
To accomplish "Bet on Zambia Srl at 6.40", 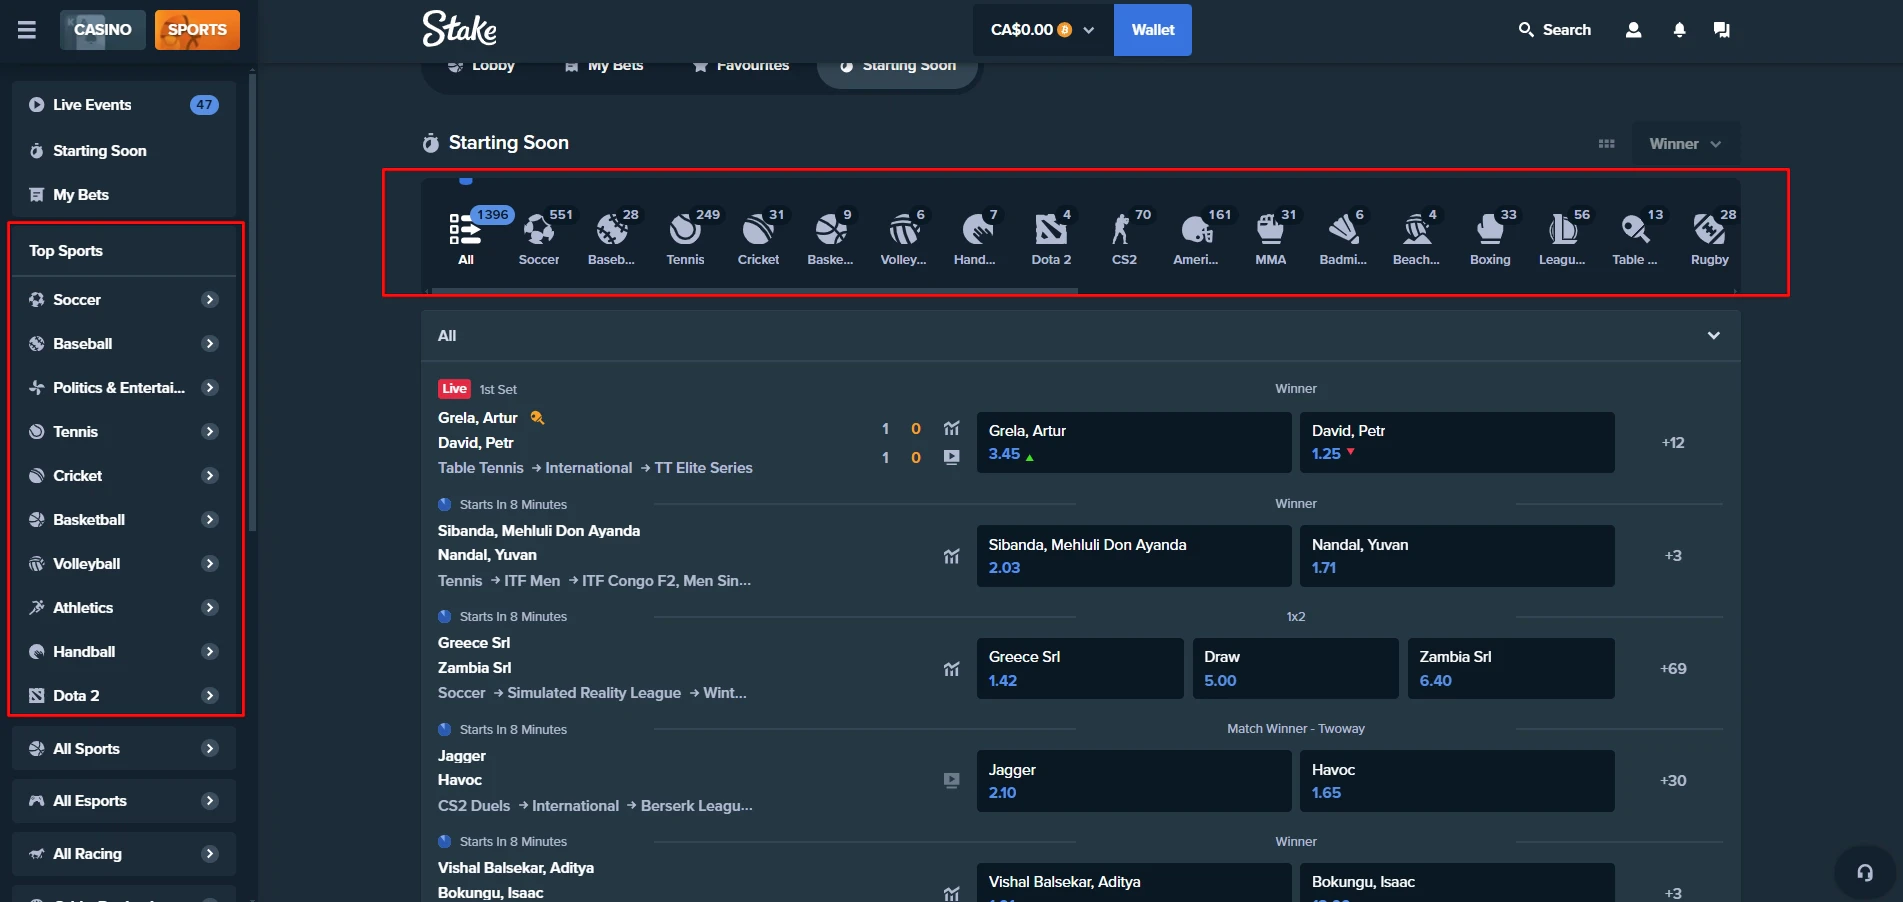I will 1511,668.
